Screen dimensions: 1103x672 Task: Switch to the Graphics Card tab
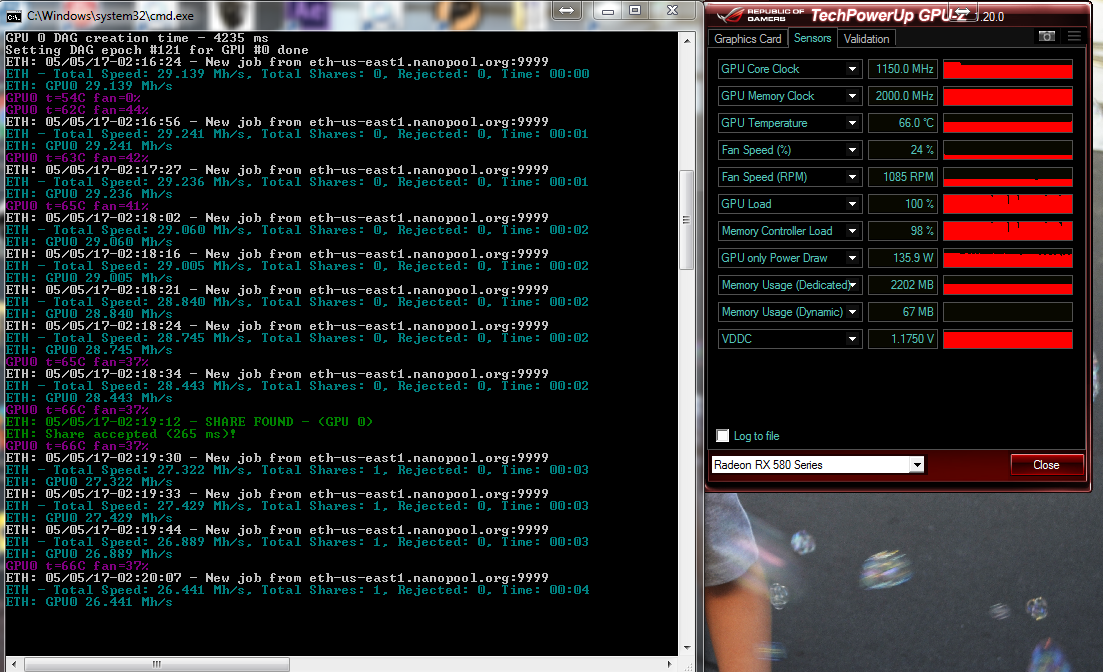point(747,39)
